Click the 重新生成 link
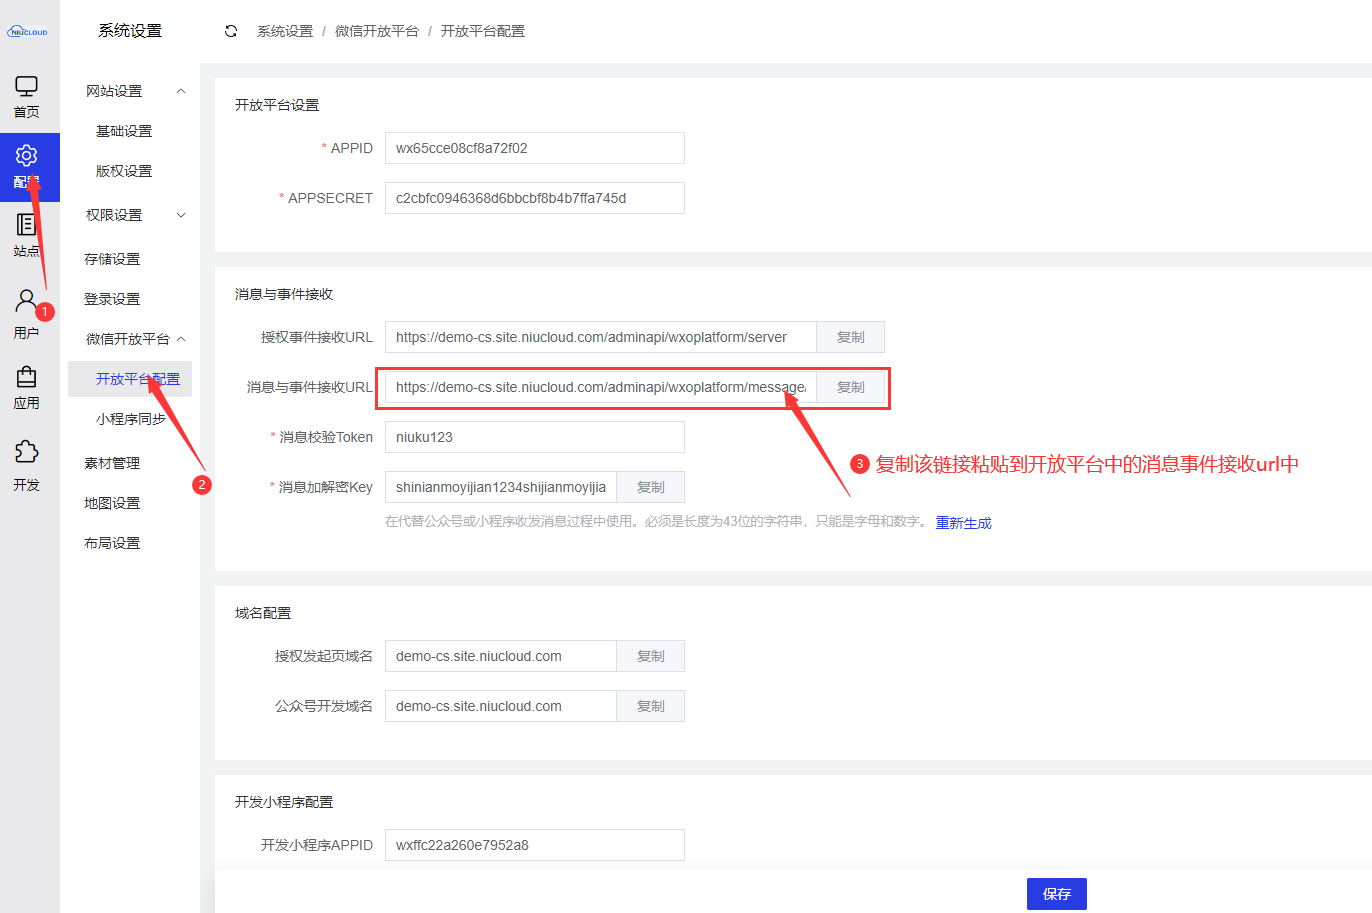This screenshot has width=1372, height=913. click(x=963, y=523)
